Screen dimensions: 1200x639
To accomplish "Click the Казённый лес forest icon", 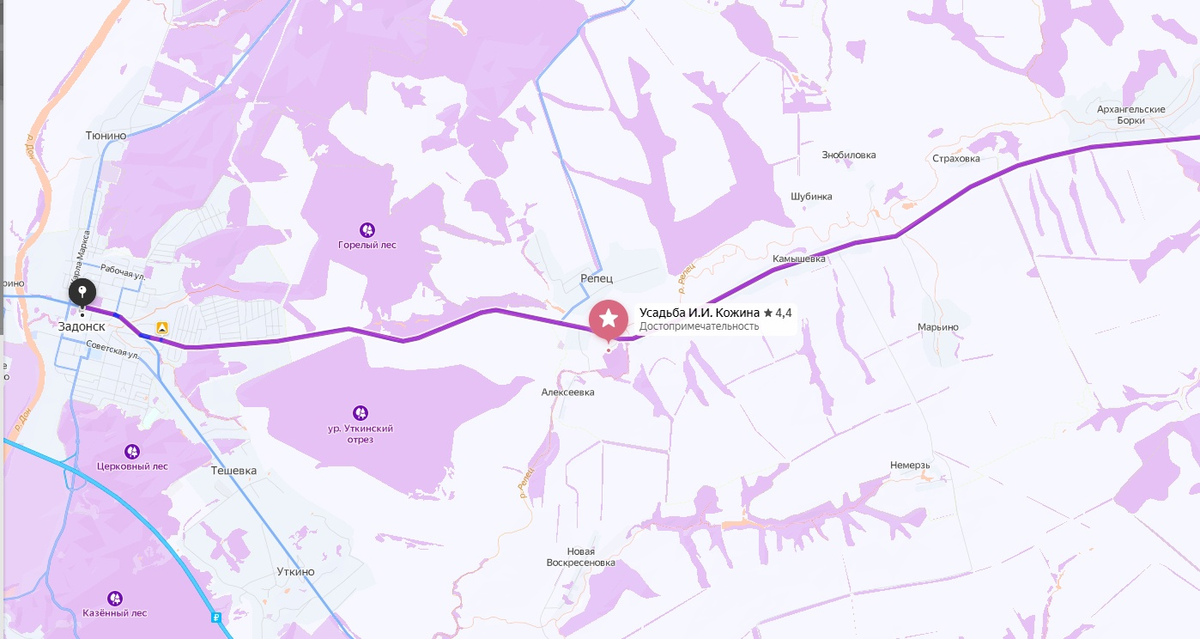I will point(116,598).
